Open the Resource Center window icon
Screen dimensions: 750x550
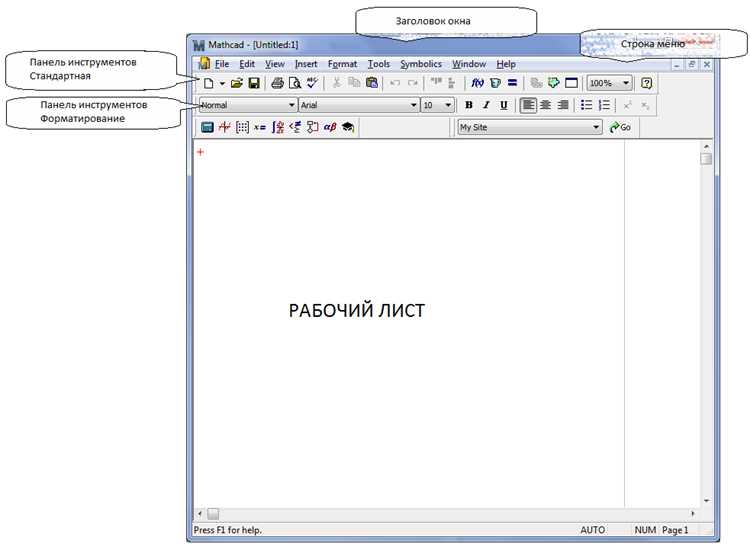pos(571,83)
